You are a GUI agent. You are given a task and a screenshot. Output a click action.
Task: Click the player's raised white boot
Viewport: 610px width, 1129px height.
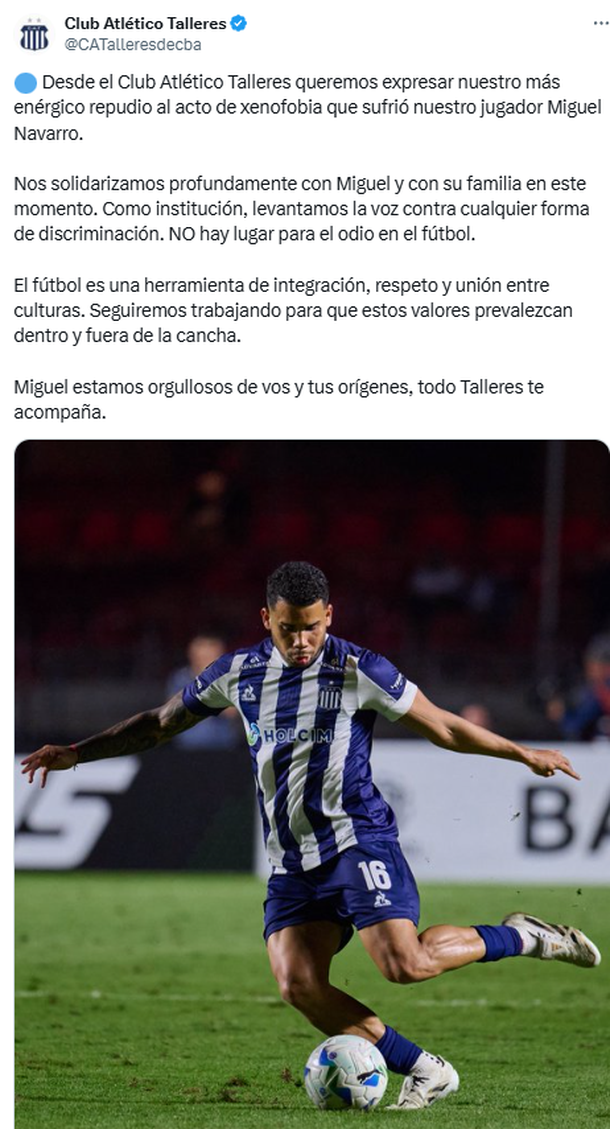[552, 938]
